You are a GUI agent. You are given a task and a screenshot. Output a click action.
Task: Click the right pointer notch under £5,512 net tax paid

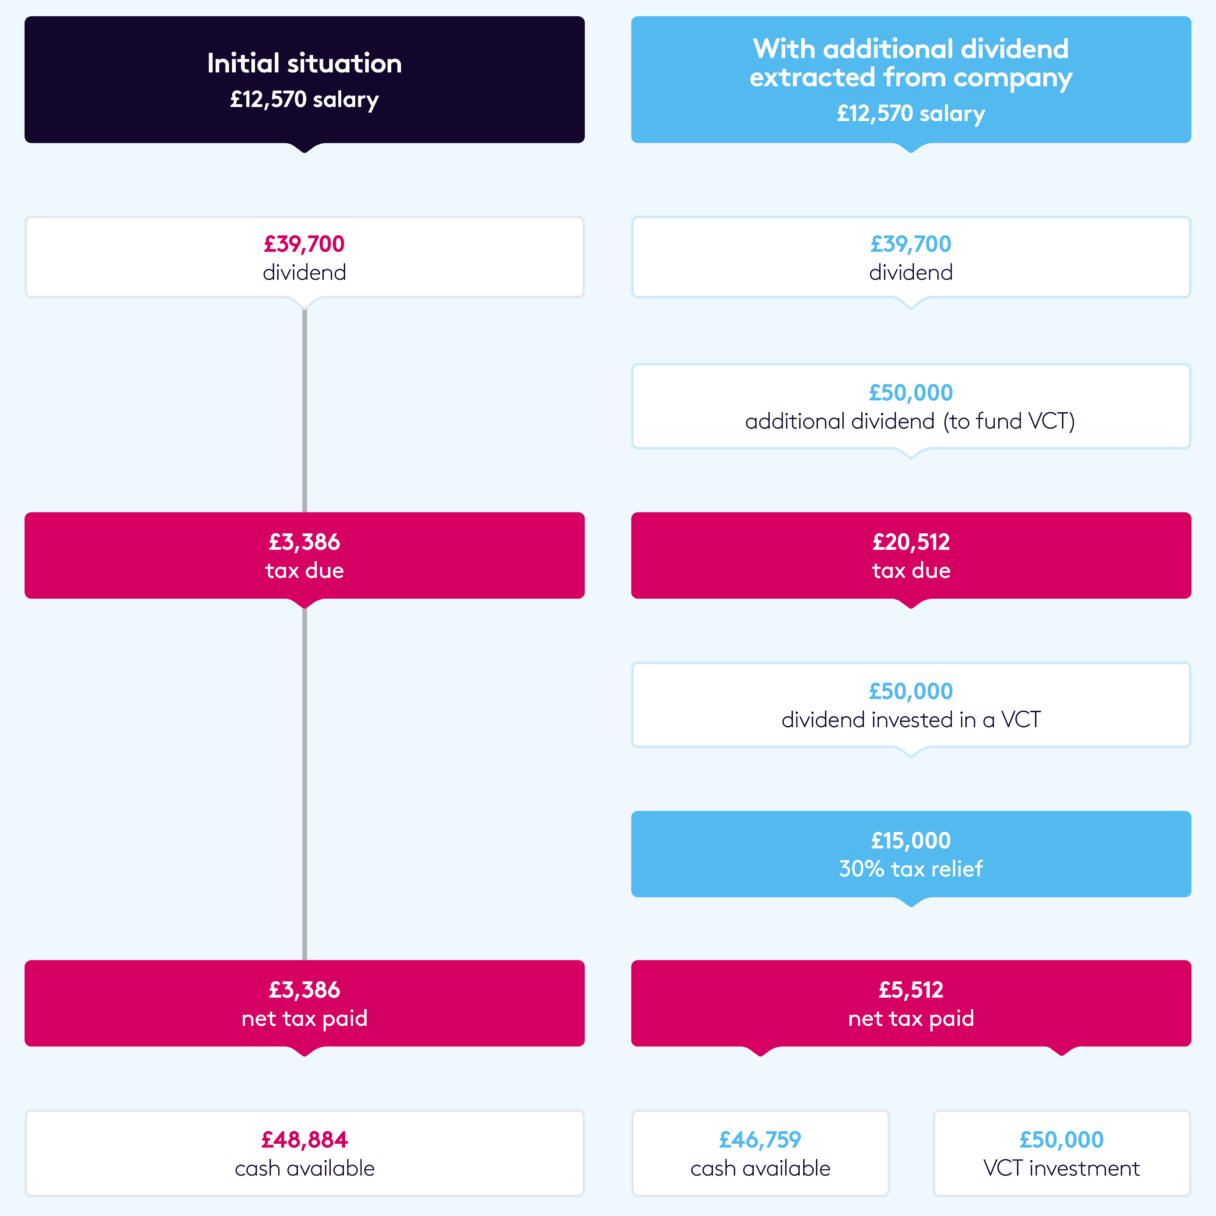pyautogui.click(x=1061, y=1050)
